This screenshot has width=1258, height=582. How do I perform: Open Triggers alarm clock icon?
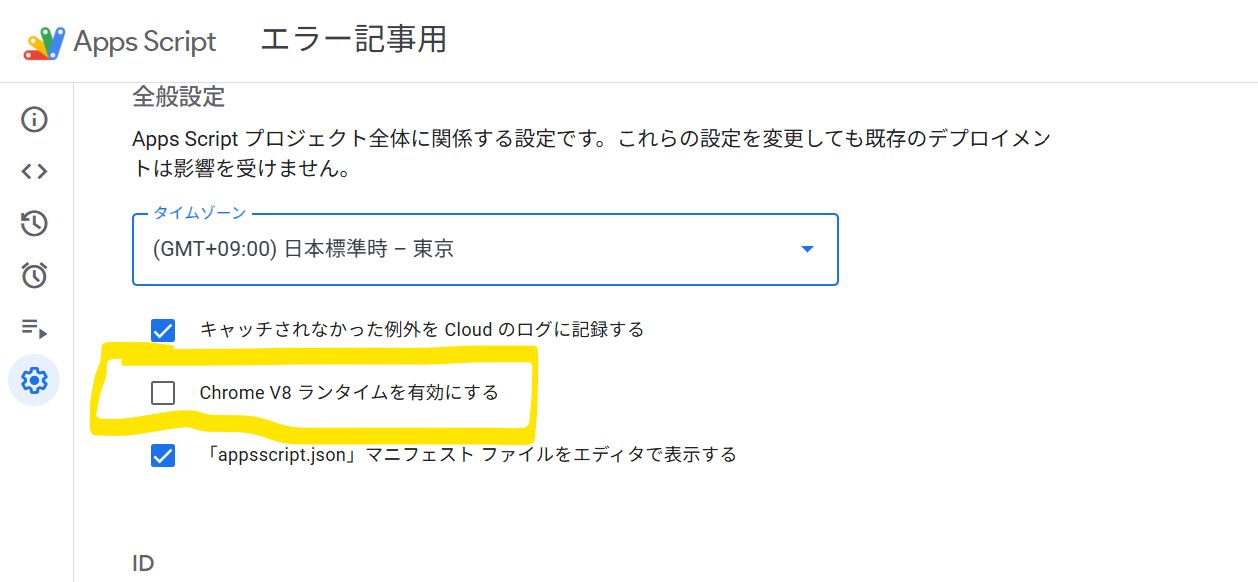pyautogui.click(x=34, y=275)
